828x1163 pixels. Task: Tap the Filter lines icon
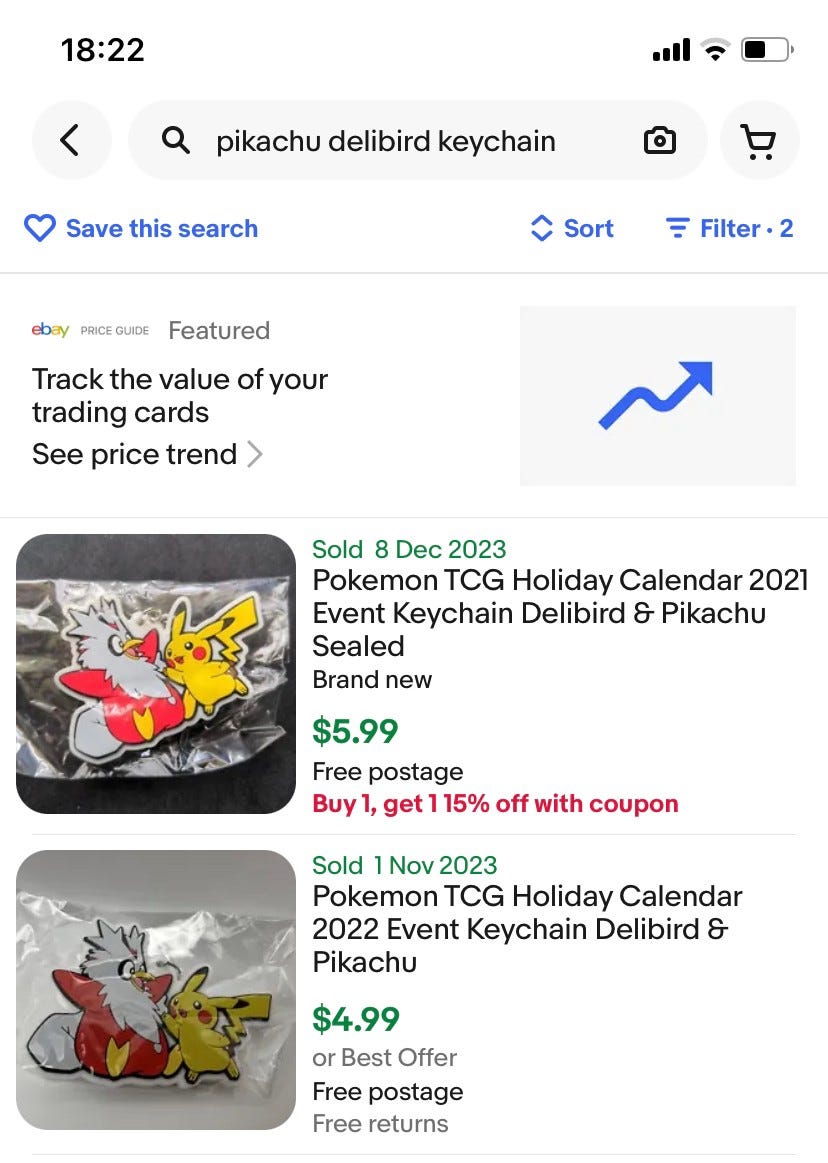point(678,229)
